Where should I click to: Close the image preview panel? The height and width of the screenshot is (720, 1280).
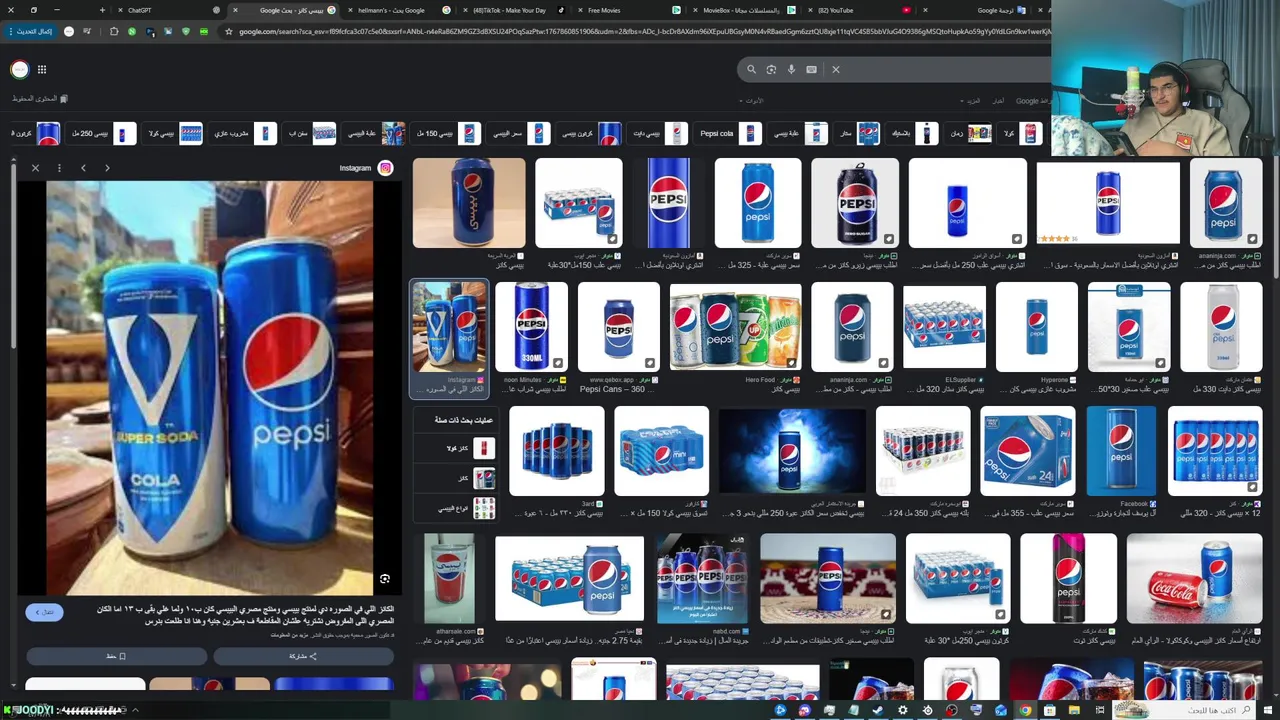[x=35, y=168]
